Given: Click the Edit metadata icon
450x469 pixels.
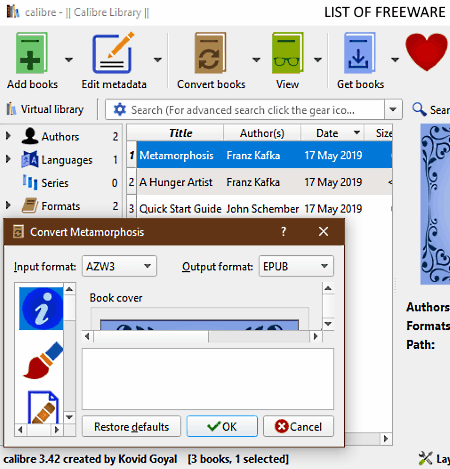Looking at the screenshot, I should 113,53.
